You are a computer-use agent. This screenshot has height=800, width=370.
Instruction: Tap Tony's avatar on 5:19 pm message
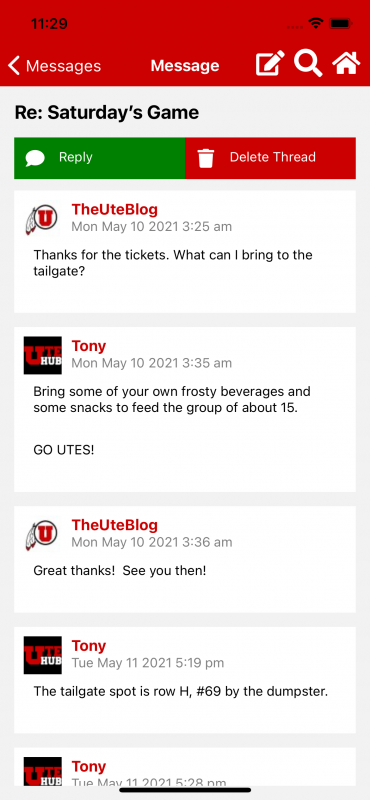(42, 655)
